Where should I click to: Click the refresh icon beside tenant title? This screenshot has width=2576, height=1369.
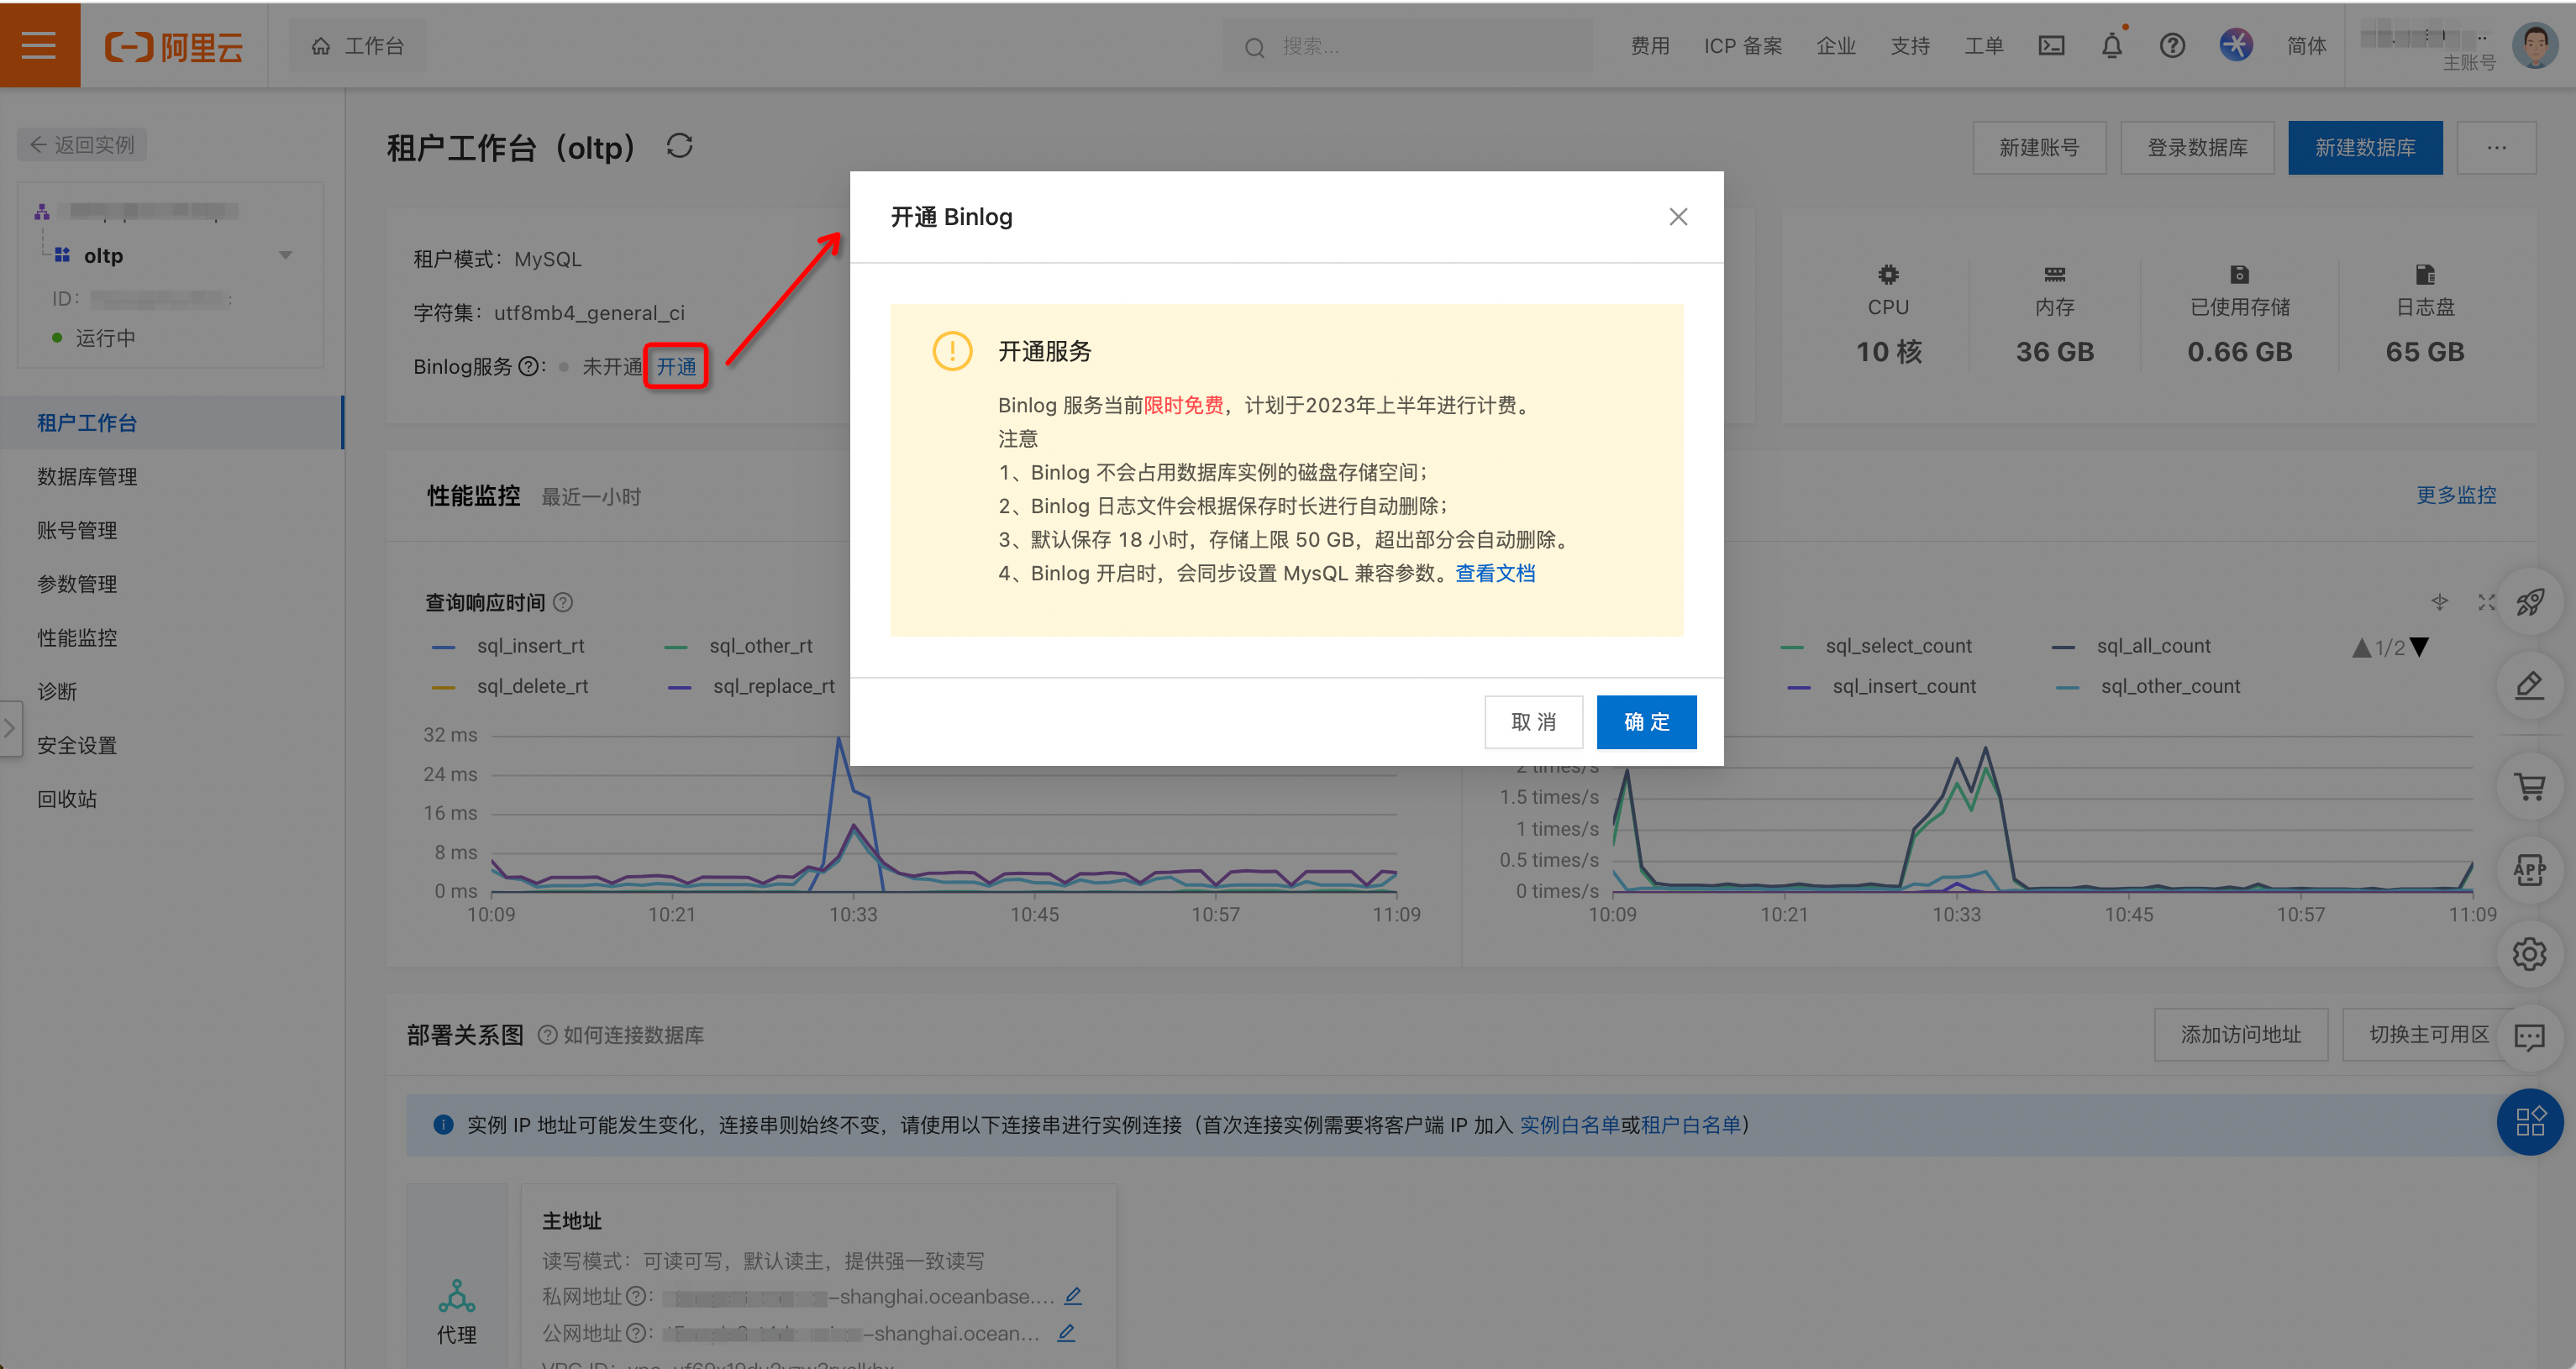click(x=679, y=146)
